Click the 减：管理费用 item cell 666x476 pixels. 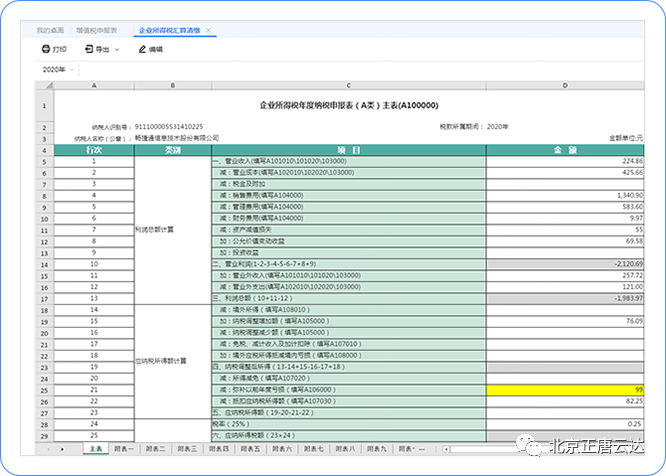[349, 207]
